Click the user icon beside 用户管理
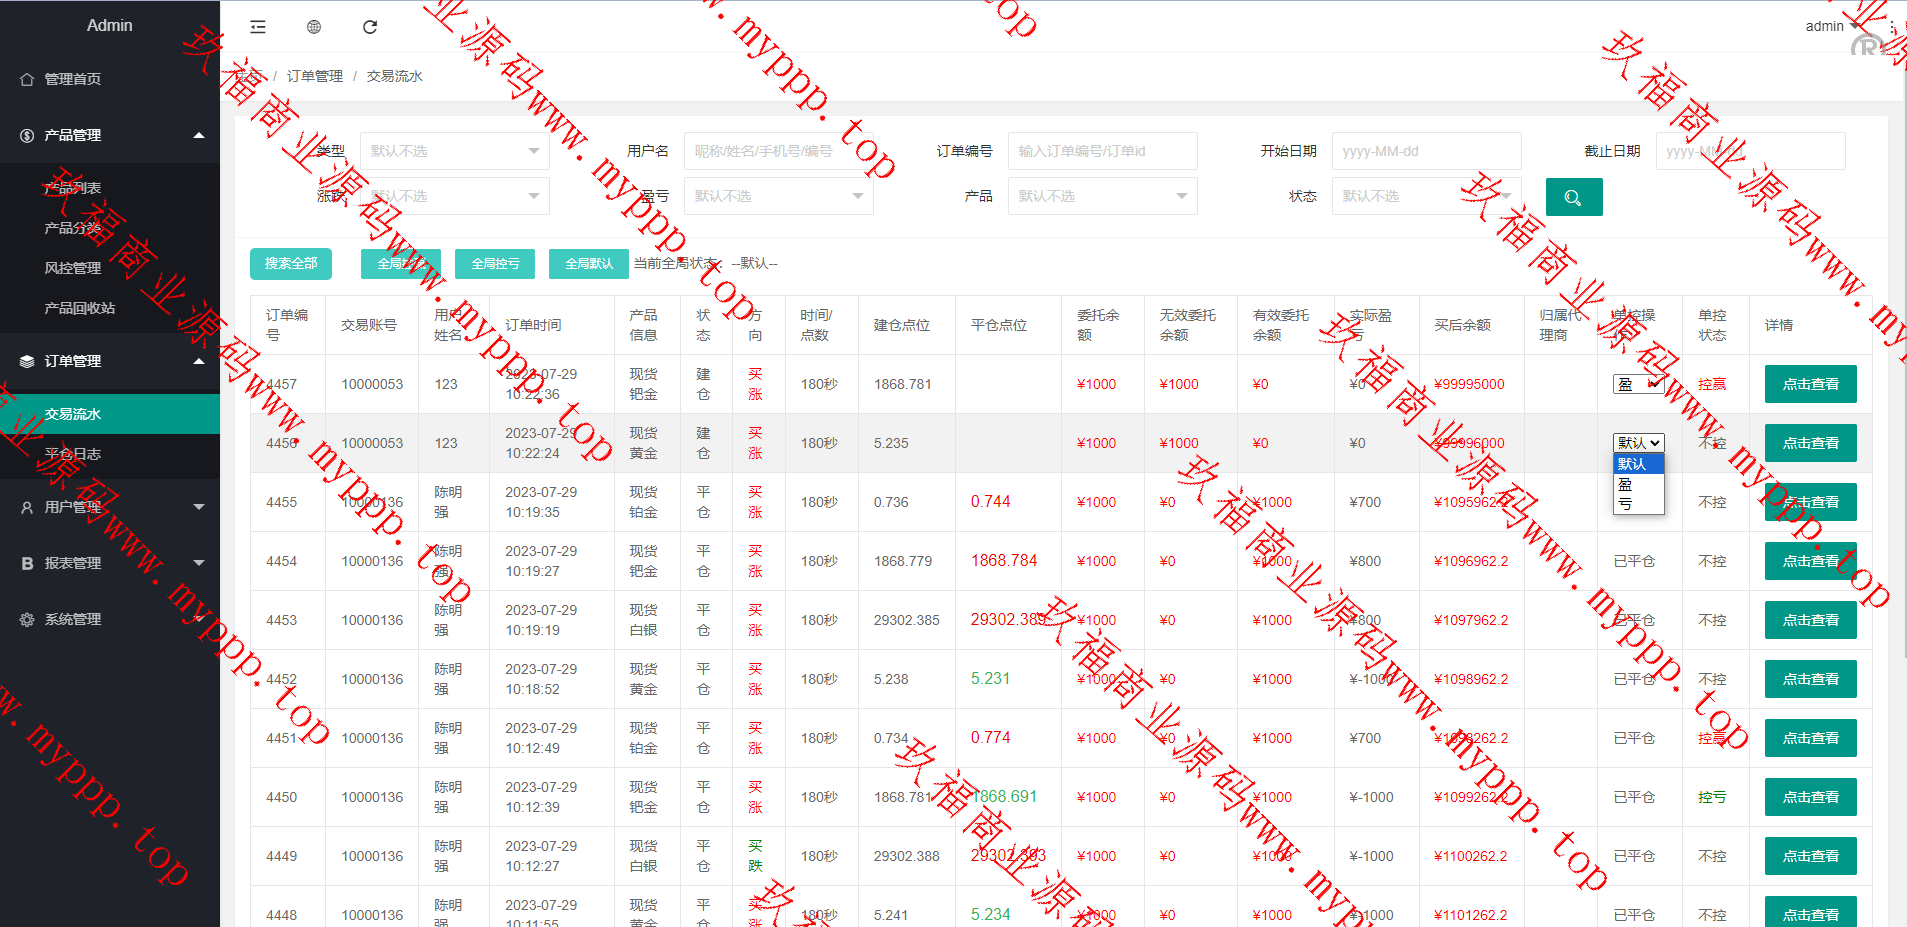Image resolution: width=1907 pixels, height=927 pixels. click(27, 507)
